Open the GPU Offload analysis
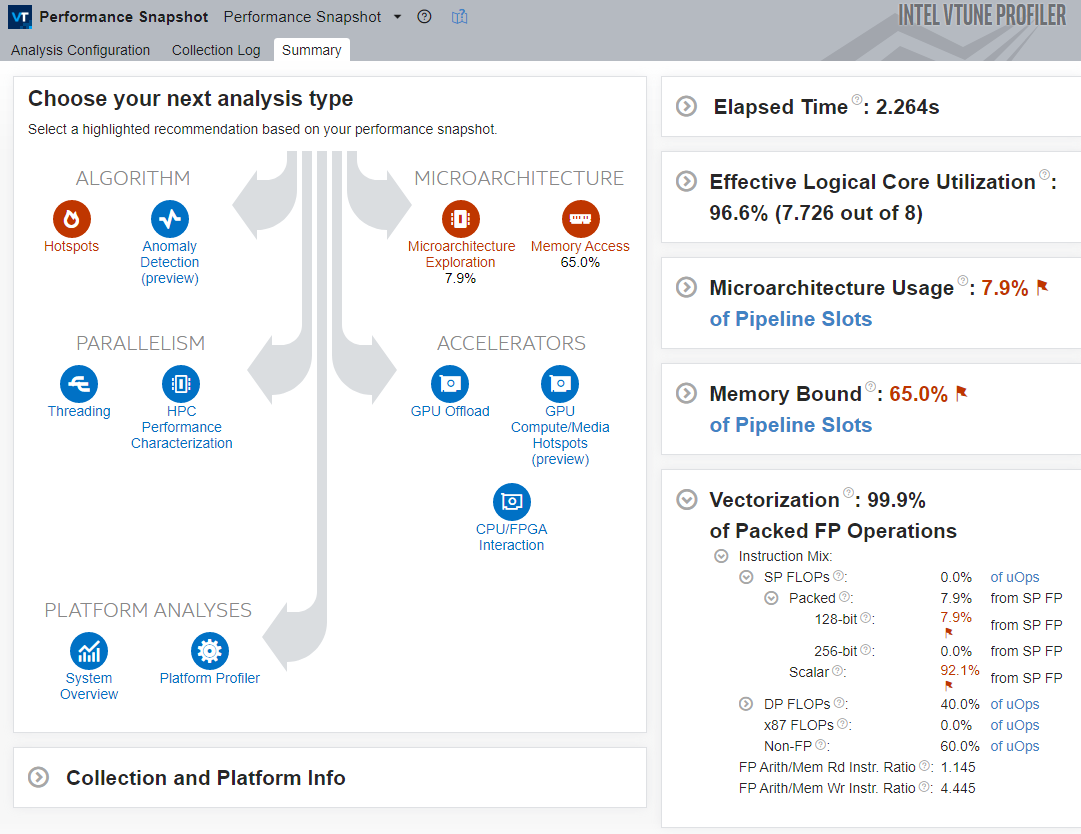Viewport: 1081px width, 834px height. [450, 382]
